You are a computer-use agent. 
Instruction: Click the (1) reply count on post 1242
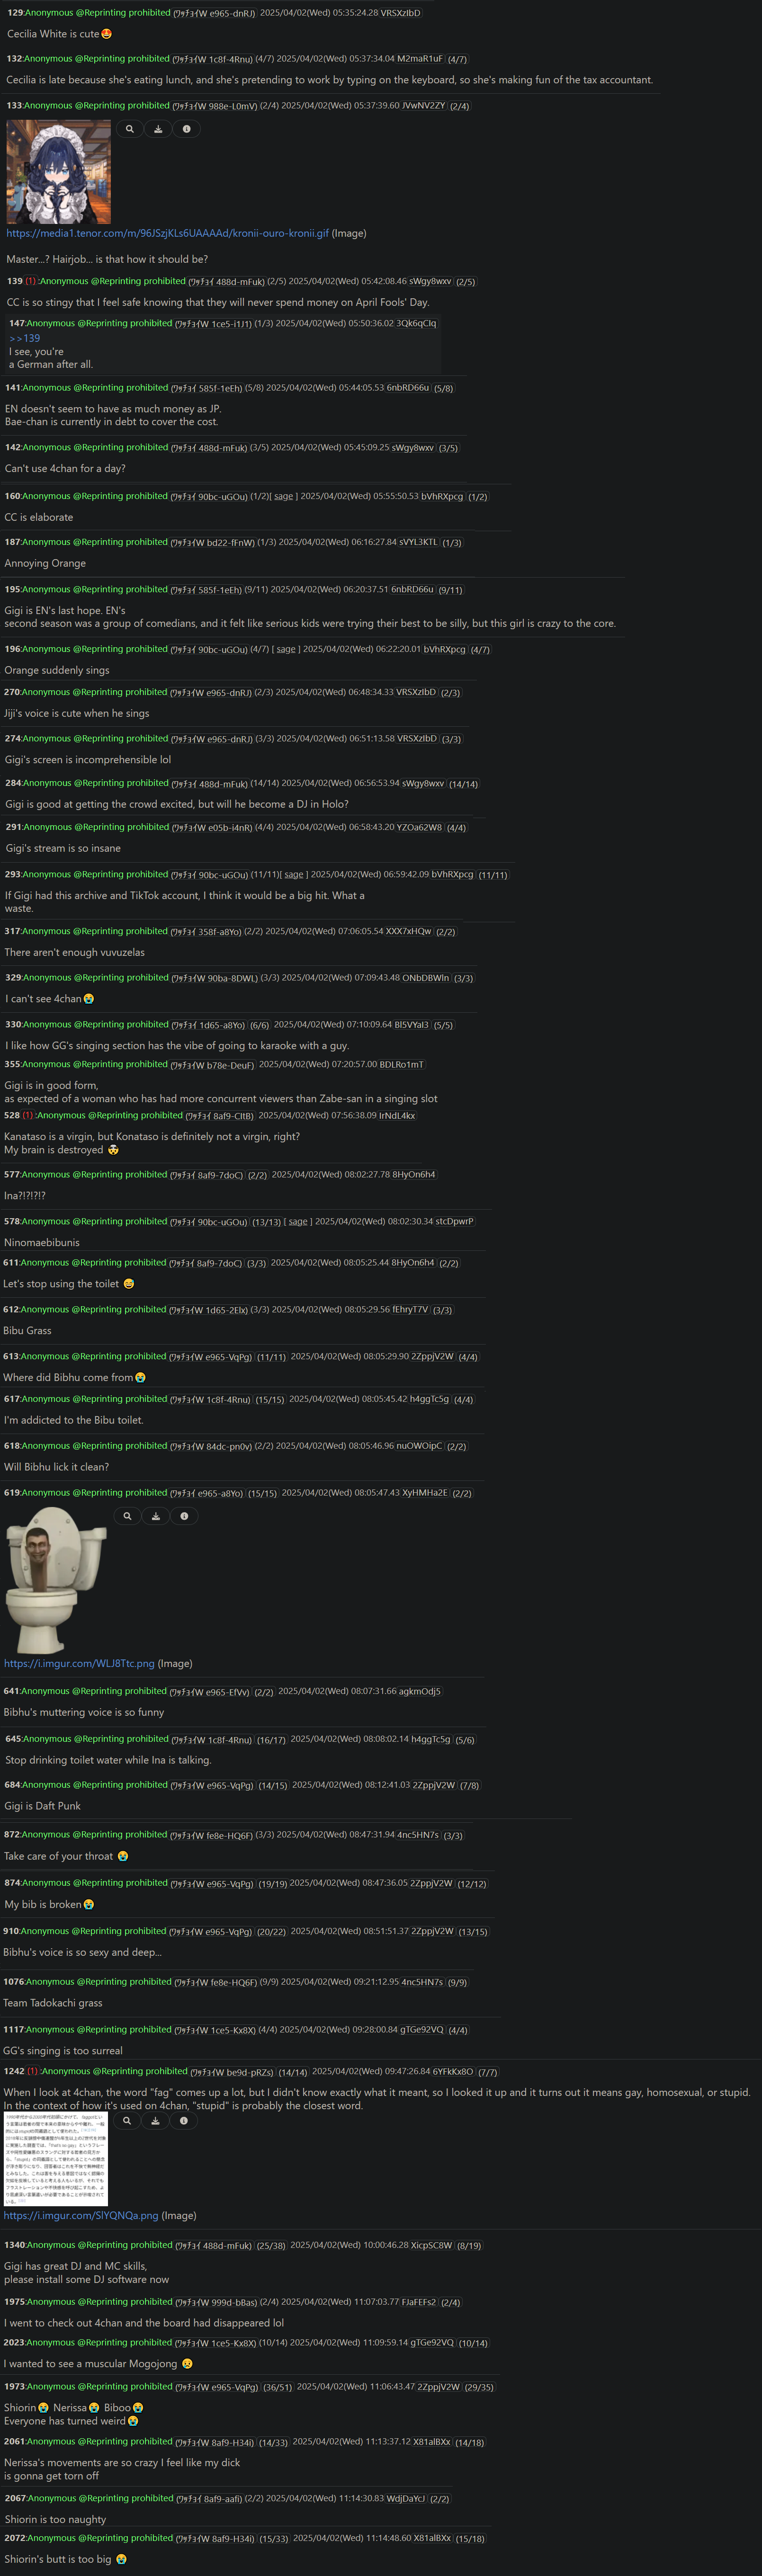coord(33,2071)
